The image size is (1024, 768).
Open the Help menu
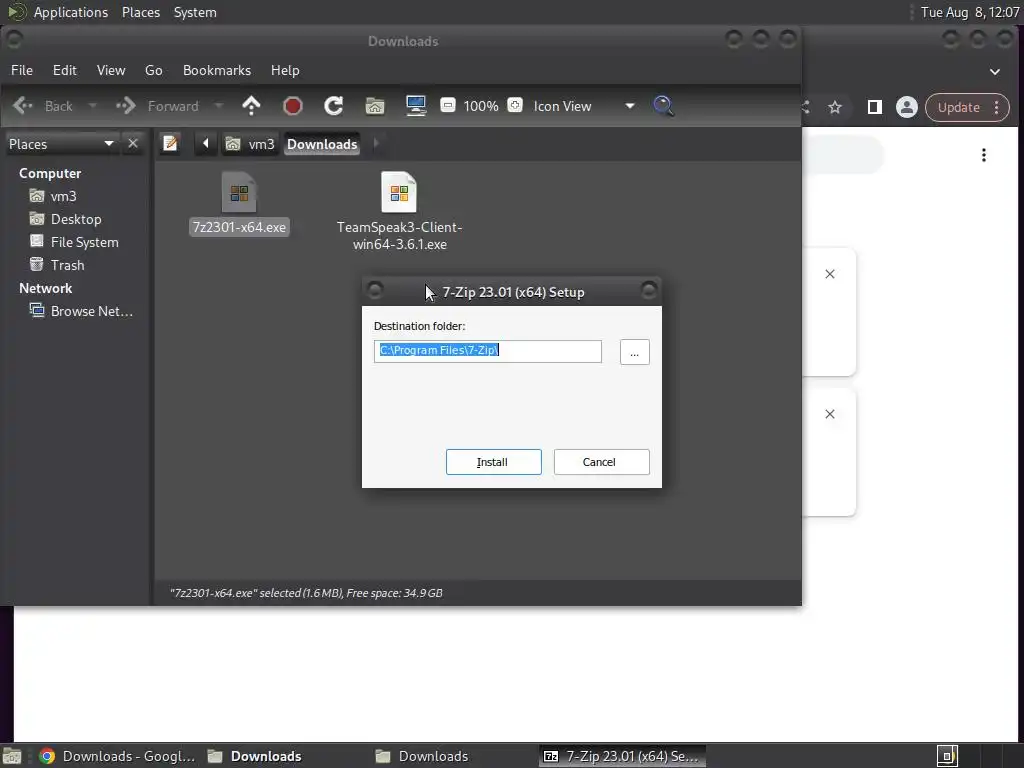tap(285, 70)
